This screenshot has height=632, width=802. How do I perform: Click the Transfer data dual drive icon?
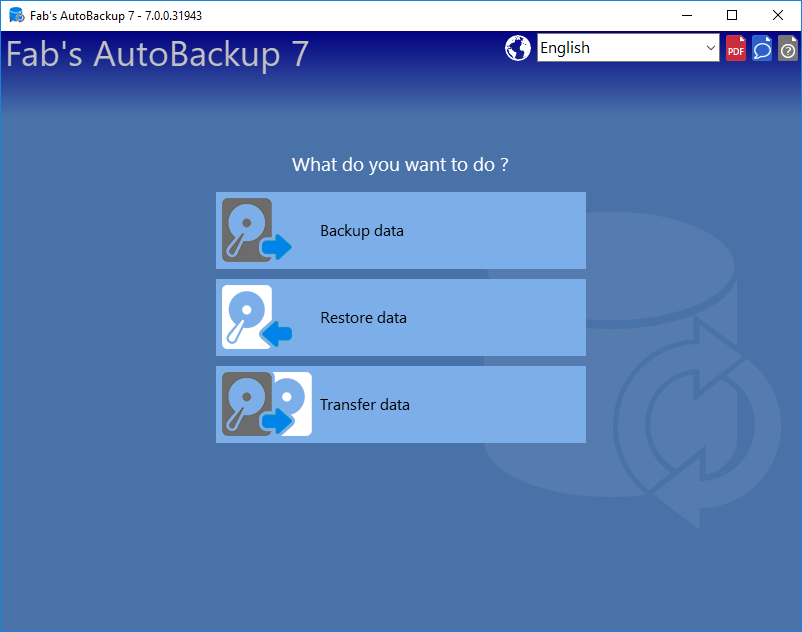[x=267, y=404]
